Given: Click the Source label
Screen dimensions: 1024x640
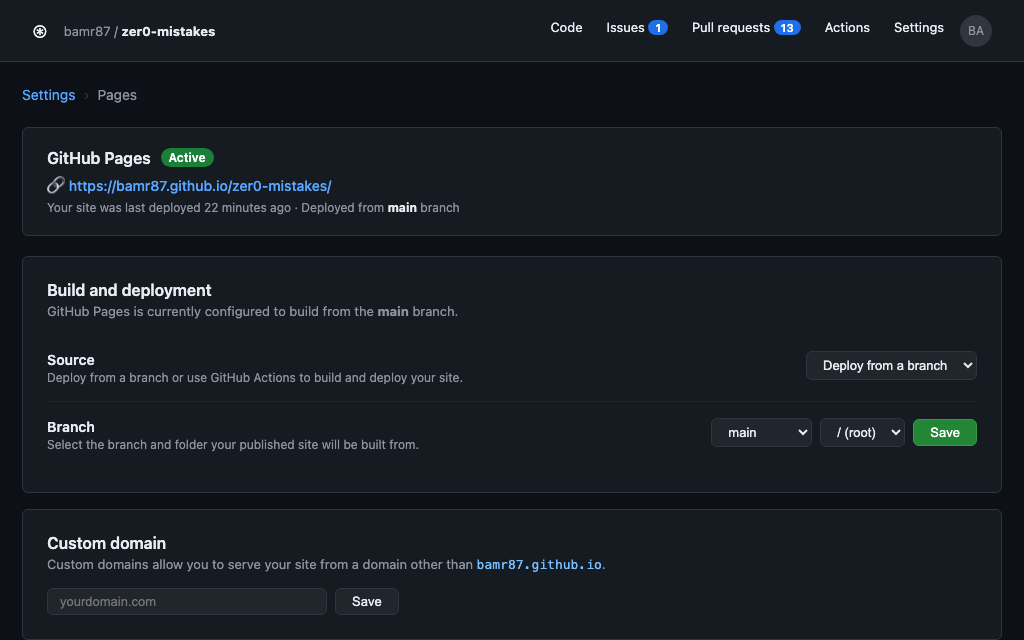Looking at the screenshot, I should (x=71, y=360).
